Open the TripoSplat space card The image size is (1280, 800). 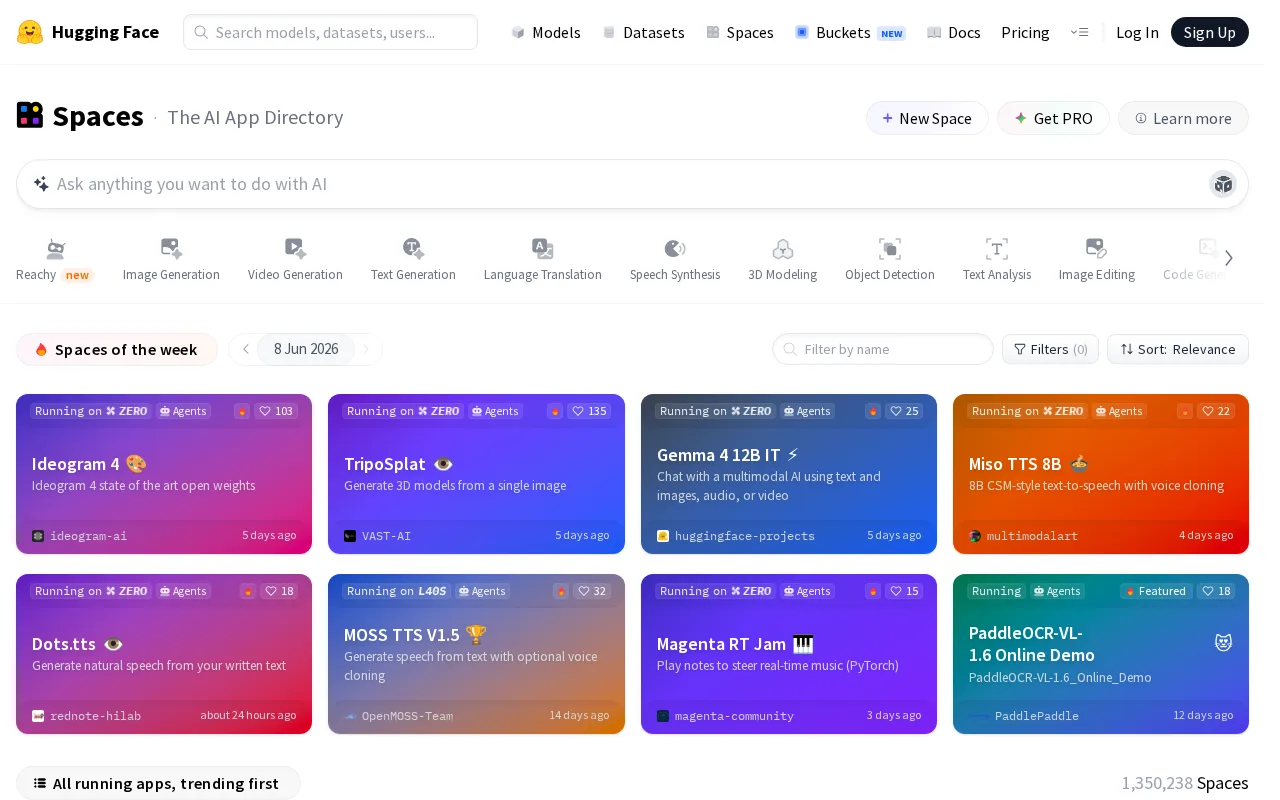[476, 474]
